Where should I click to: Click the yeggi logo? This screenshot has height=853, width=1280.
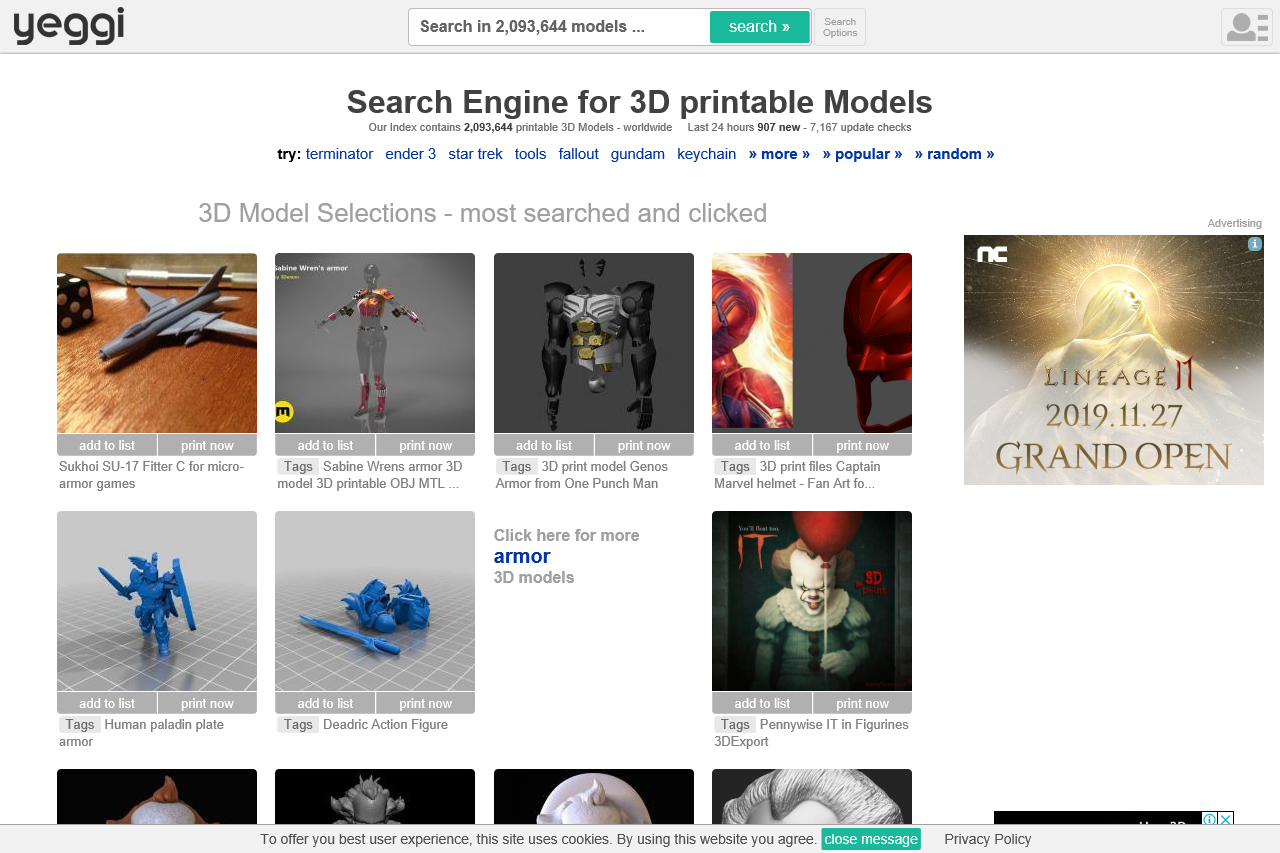(68, 26)
